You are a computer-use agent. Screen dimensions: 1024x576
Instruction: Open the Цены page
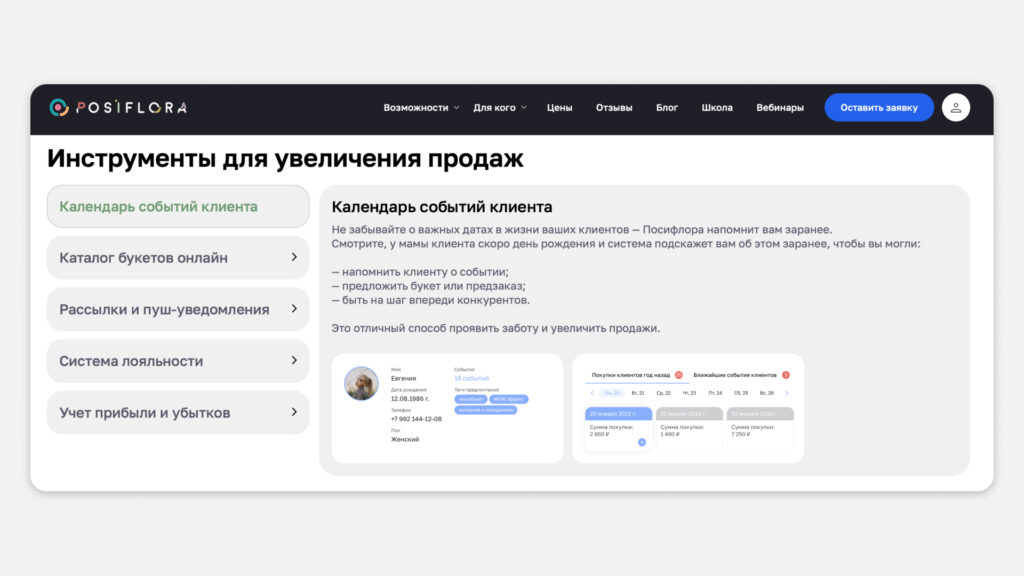560,108
